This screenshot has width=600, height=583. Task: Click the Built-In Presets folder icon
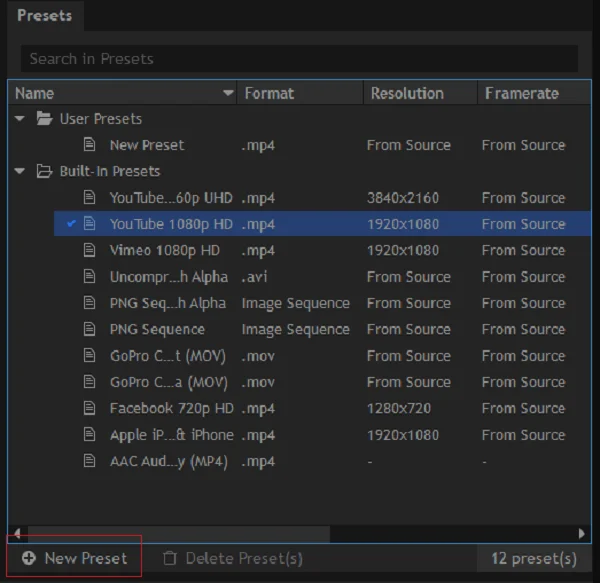click(x=44, y=171)
